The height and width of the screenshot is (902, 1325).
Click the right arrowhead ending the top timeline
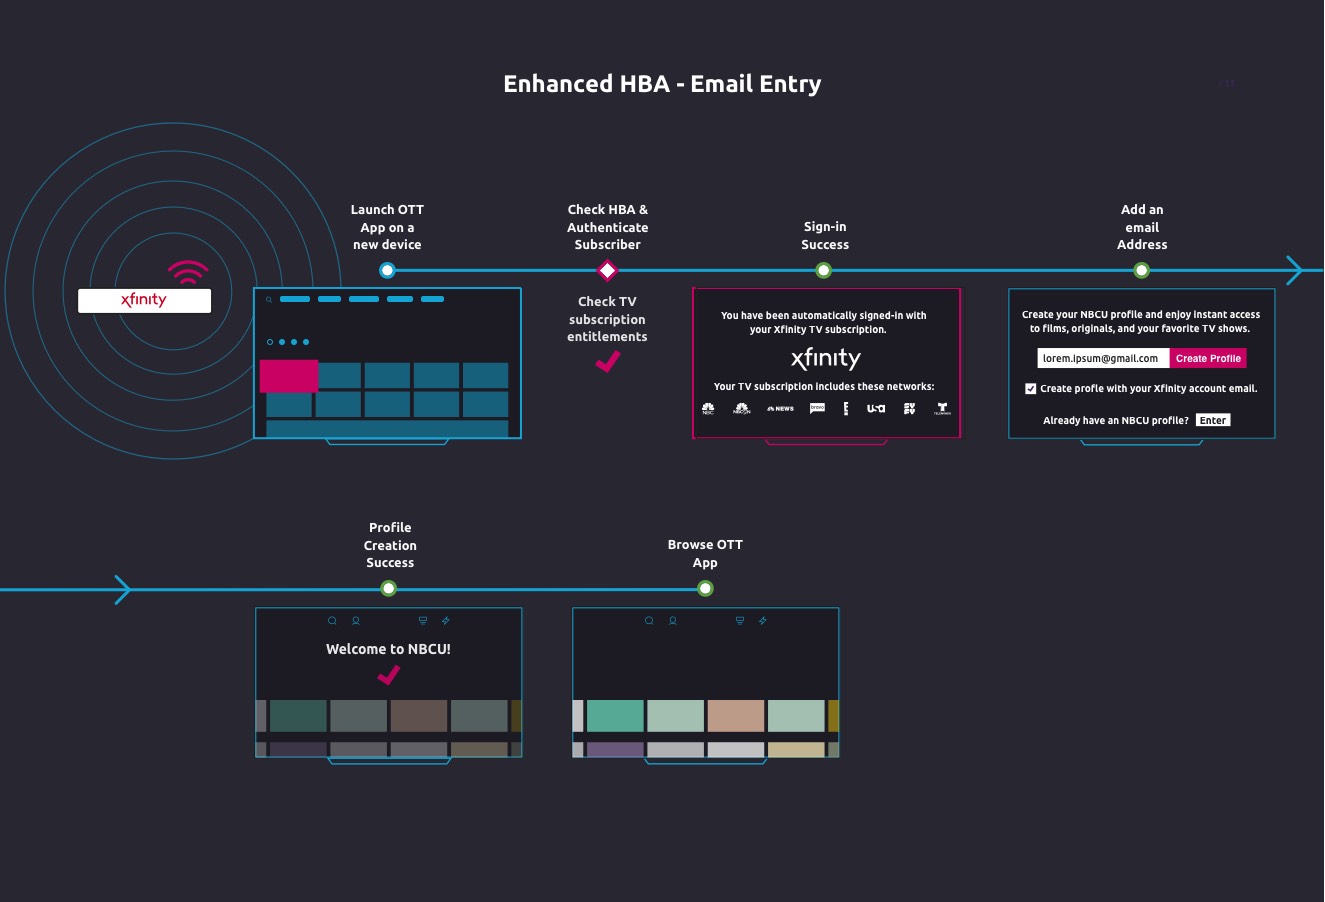pos(1294,270)
